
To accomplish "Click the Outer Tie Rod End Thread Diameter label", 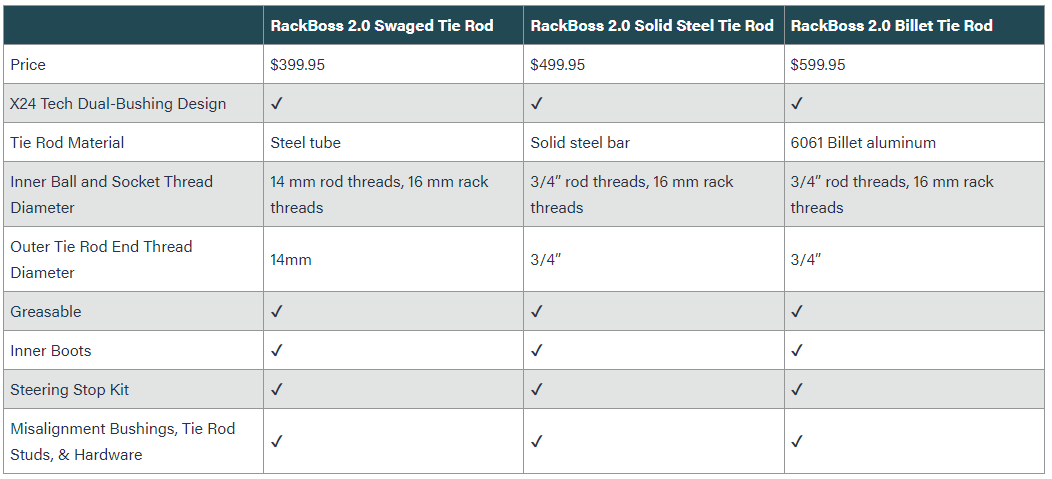I will point(101,259).
